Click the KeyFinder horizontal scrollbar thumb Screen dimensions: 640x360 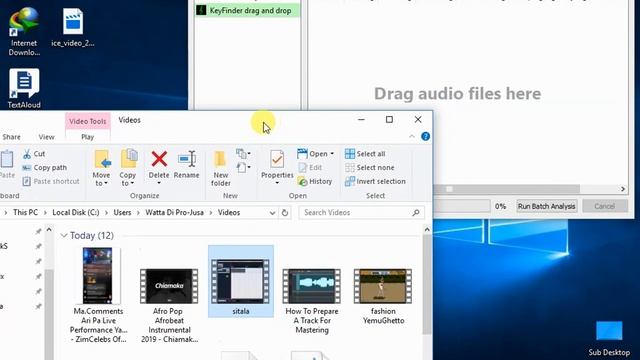coord(506,189)
